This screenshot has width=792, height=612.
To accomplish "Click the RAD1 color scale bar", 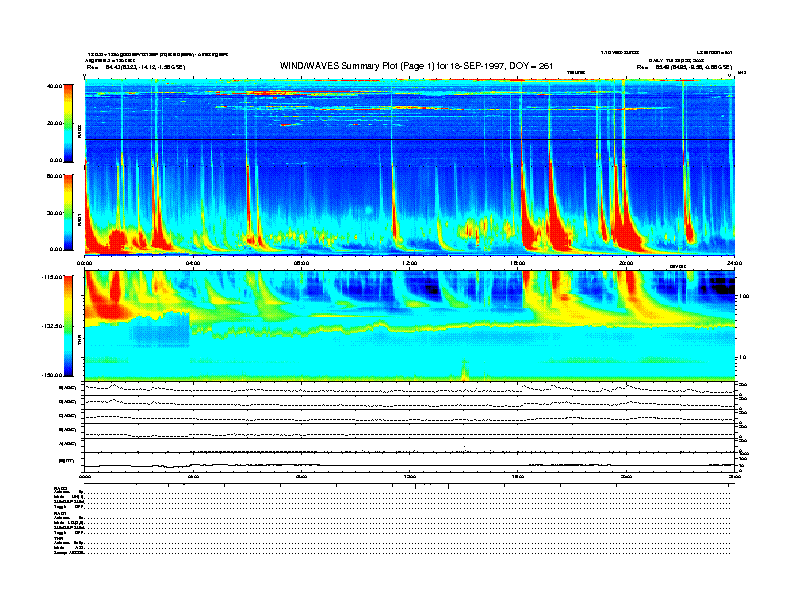I will pos(68,212).
